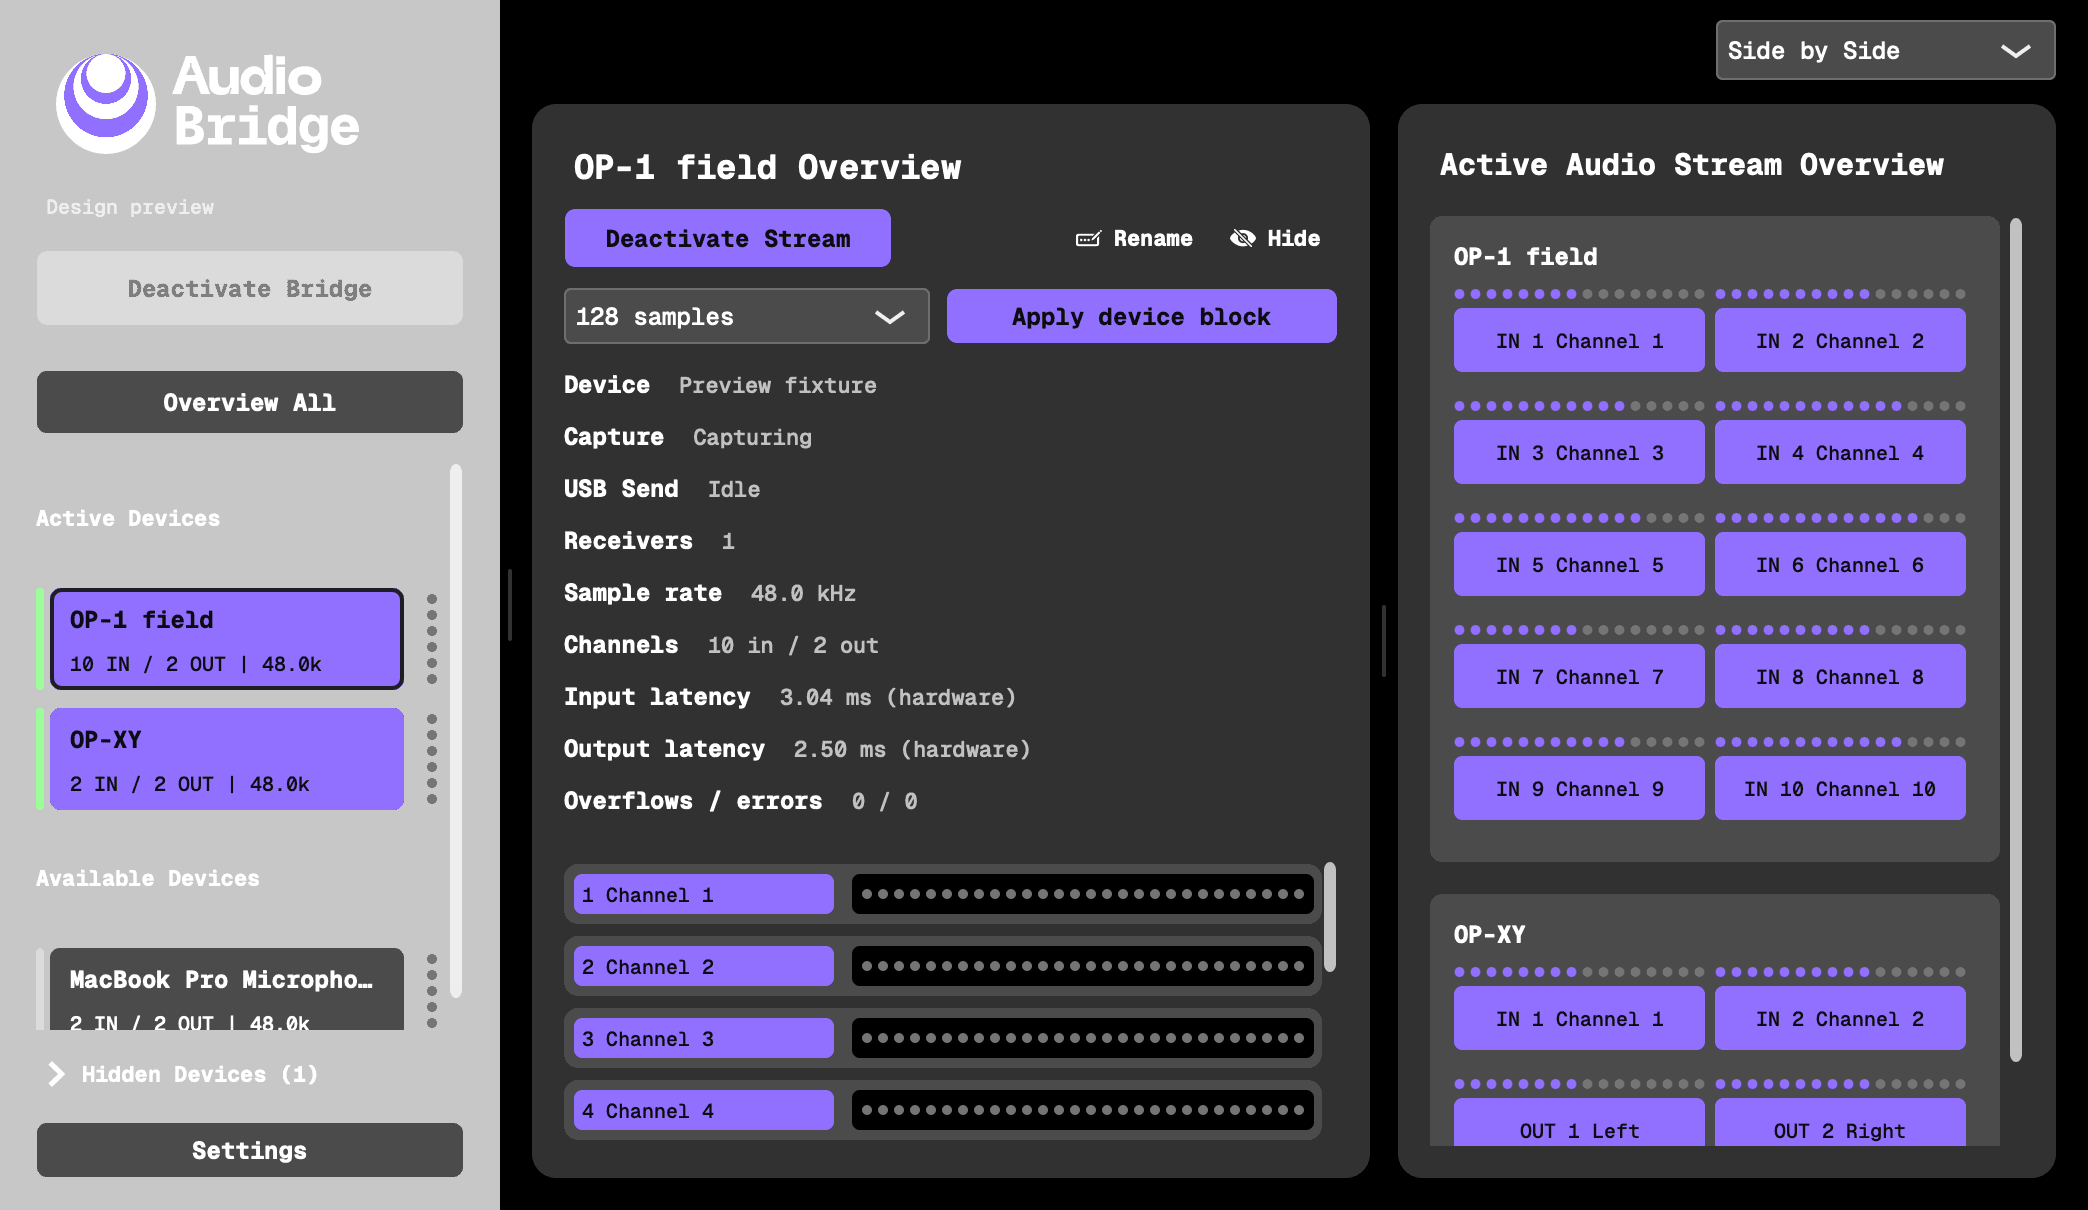Open Overview All view
The image size is (2088, 1210).
(250, 402)
